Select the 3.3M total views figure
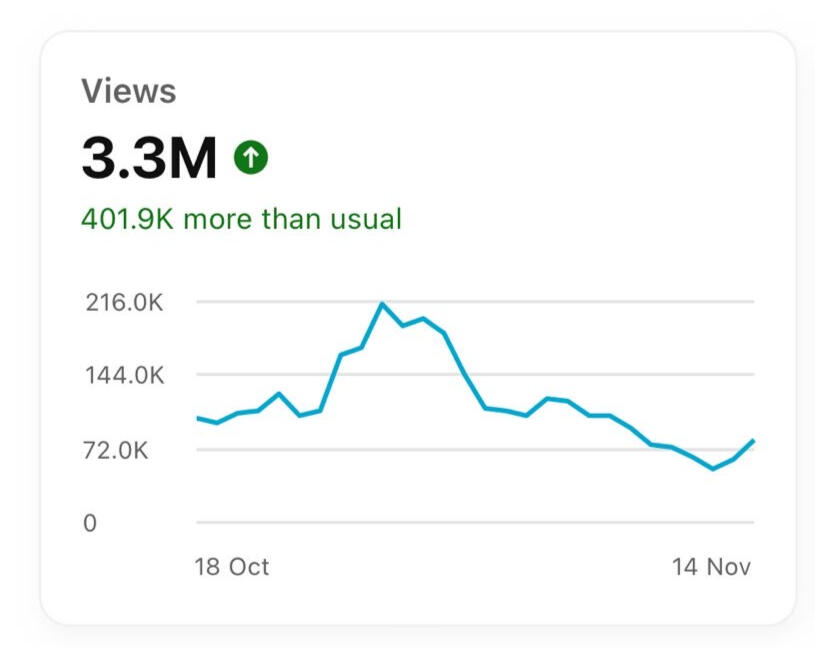This screenshot has width=815, height=648. coord(149,157)
